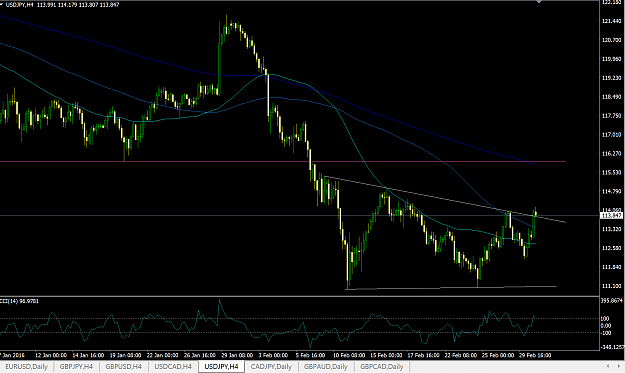Click the 120.700 price axis label
Image resolution: width=625 pixels, height=373 pixels.
(x=611, y=40)
